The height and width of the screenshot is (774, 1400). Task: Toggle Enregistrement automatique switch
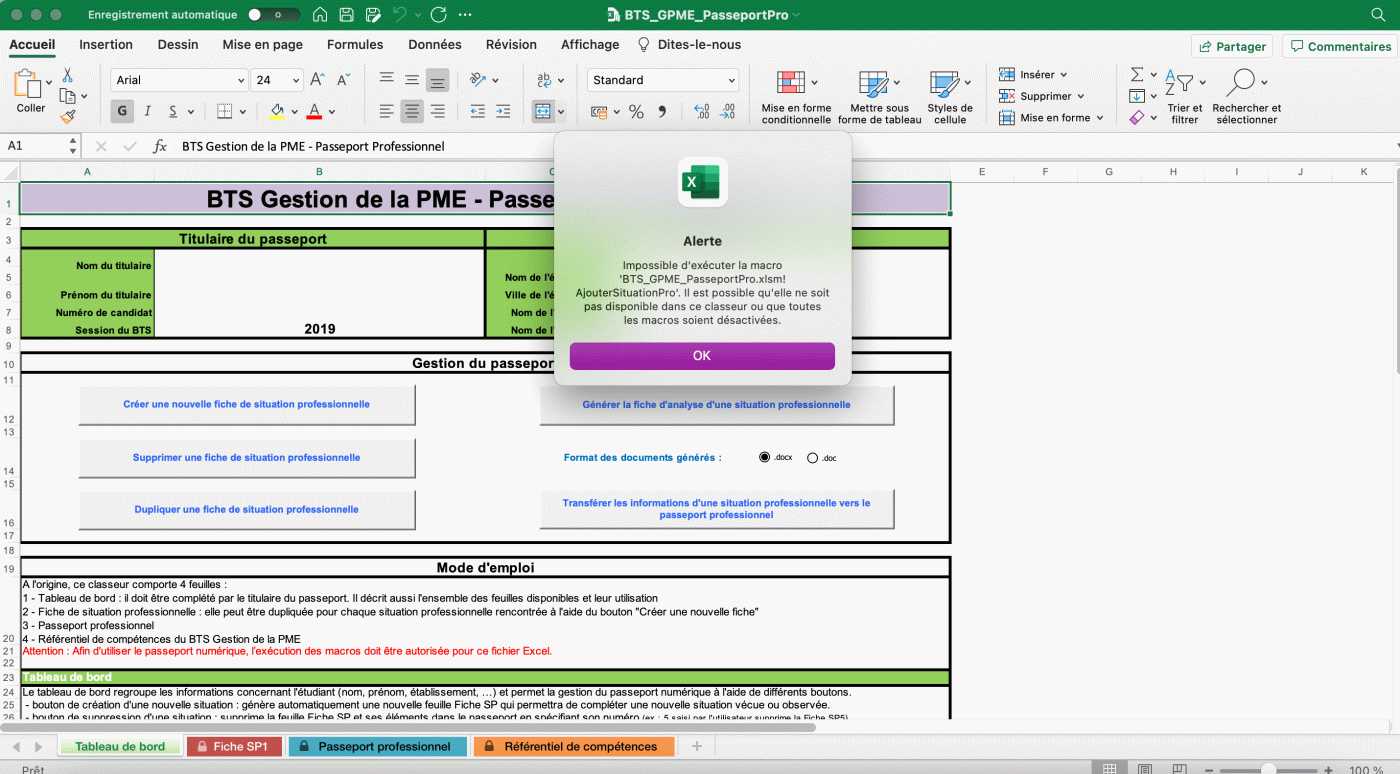tap(273, 15)
